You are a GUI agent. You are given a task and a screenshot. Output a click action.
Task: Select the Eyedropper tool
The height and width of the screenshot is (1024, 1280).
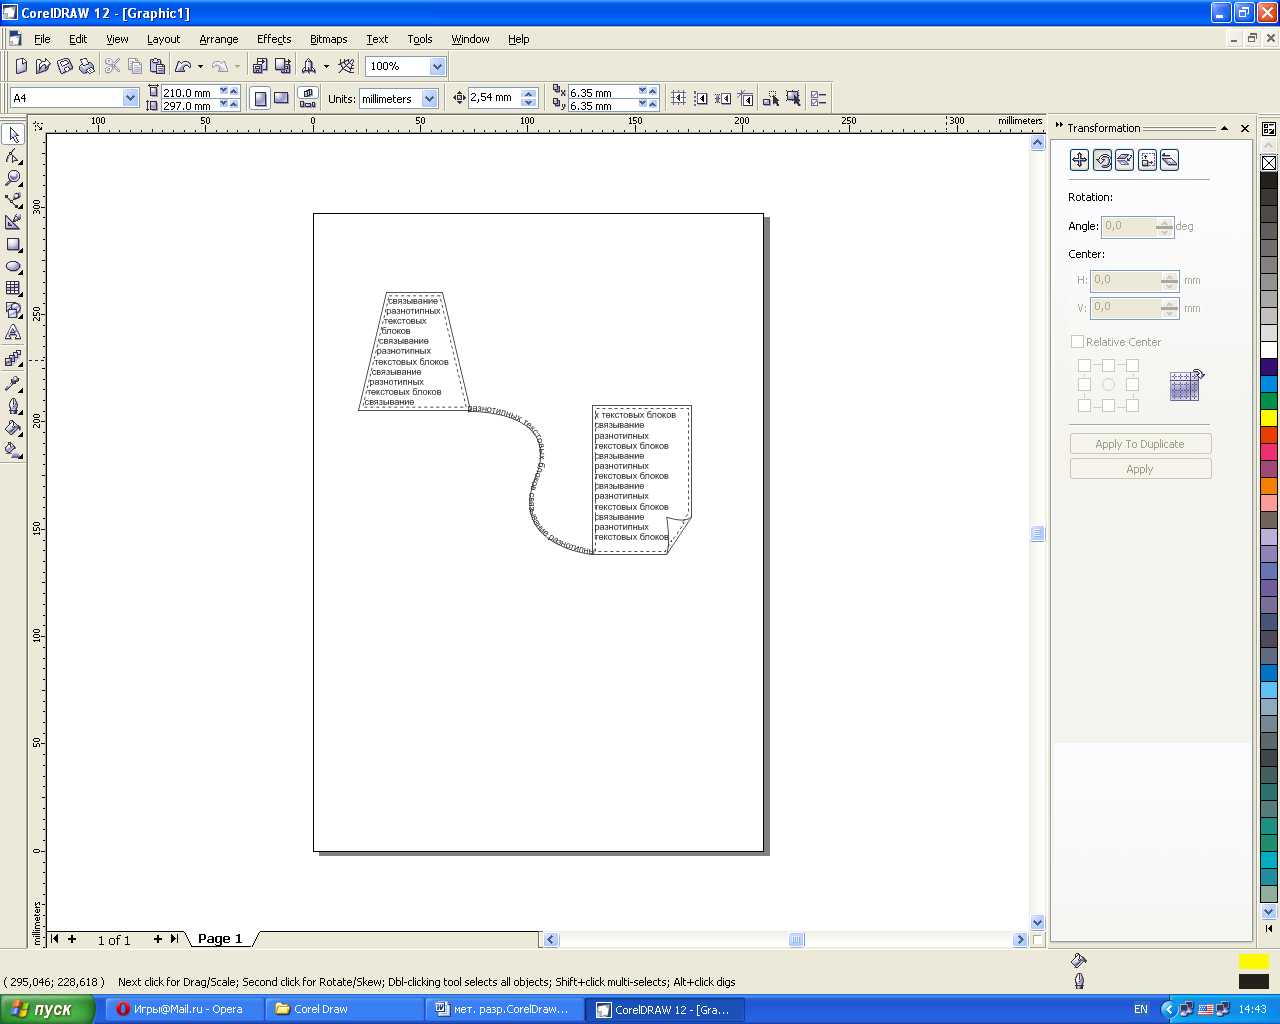click(x=13, y=383)
